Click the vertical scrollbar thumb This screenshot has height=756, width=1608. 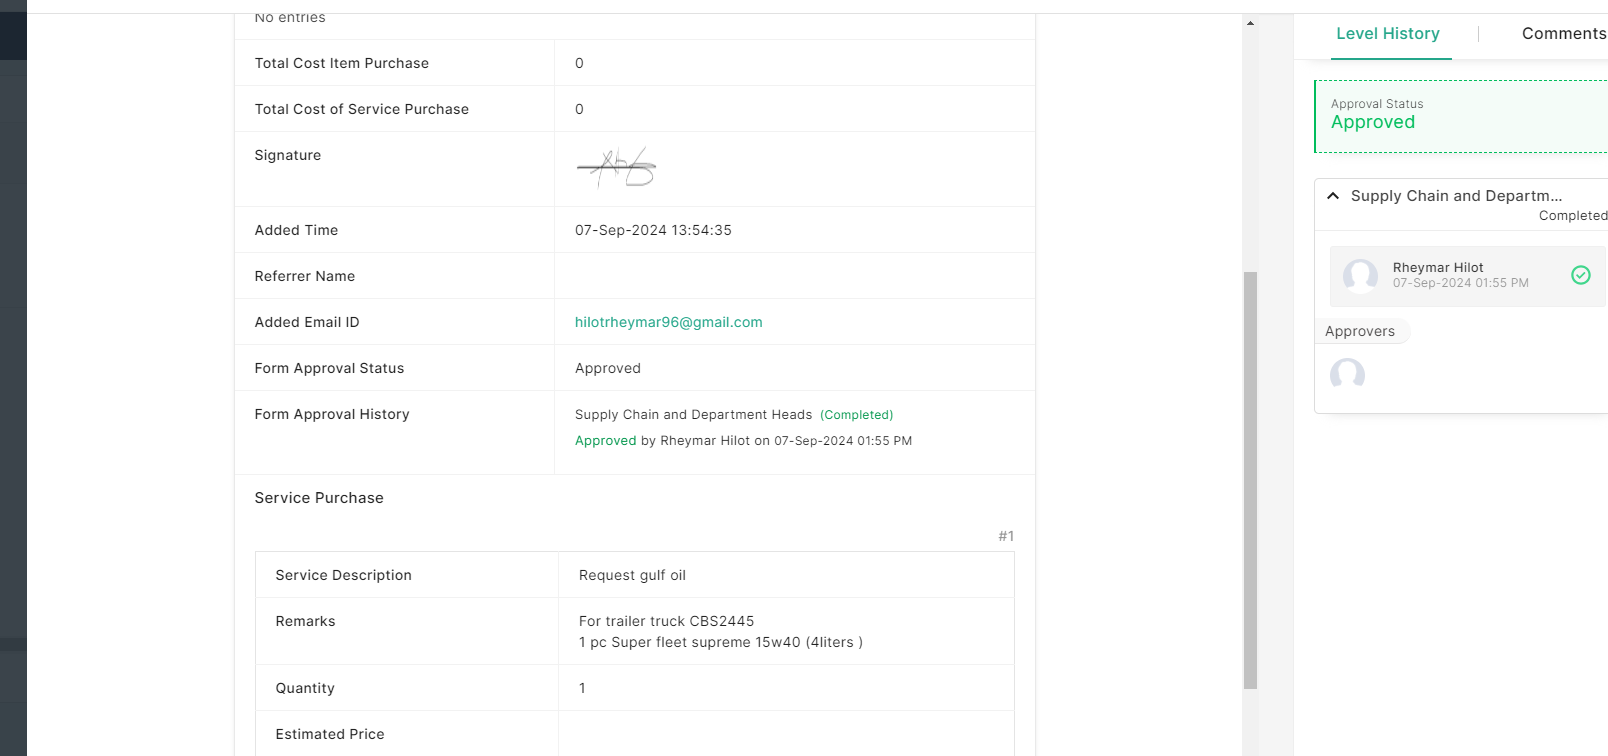(1250, 480)
